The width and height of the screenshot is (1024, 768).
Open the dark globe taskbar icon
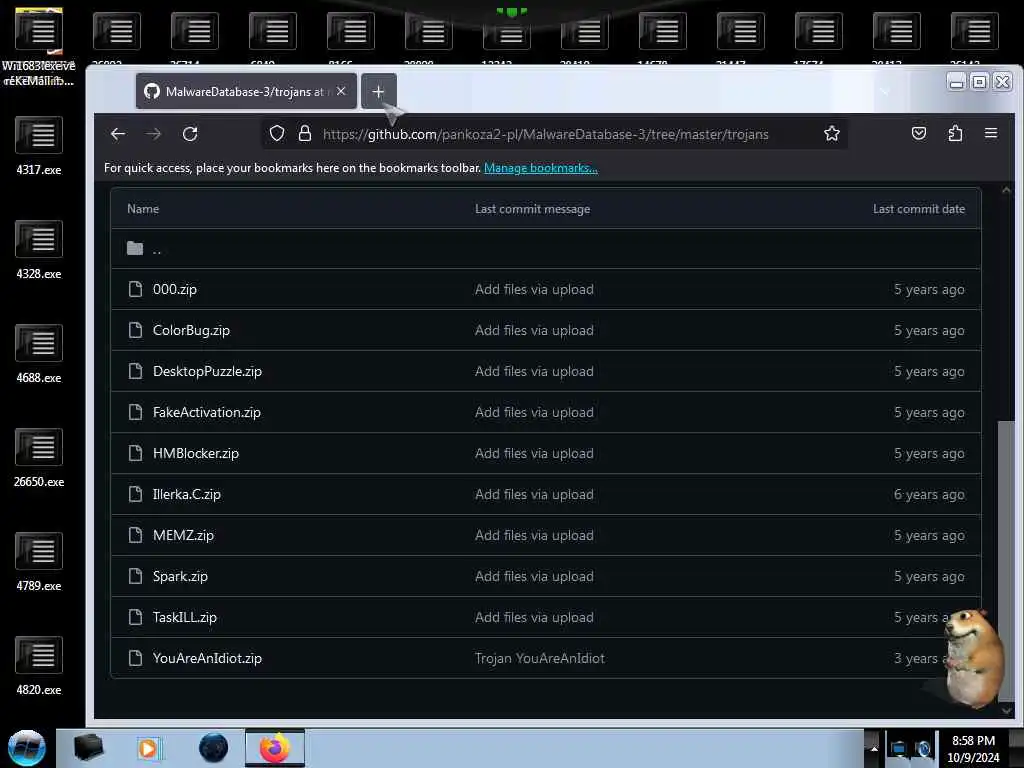click(214, 748)
